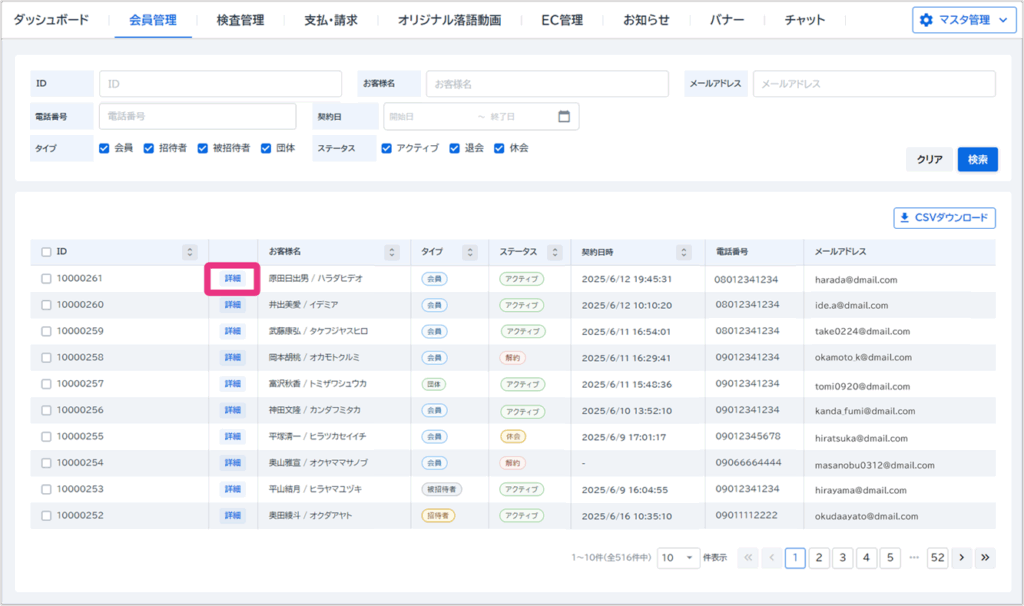Screen dimensions: 1024x606
Task: Select the row checkbox for ID 10000261
Action: click(x=46, y=279)
